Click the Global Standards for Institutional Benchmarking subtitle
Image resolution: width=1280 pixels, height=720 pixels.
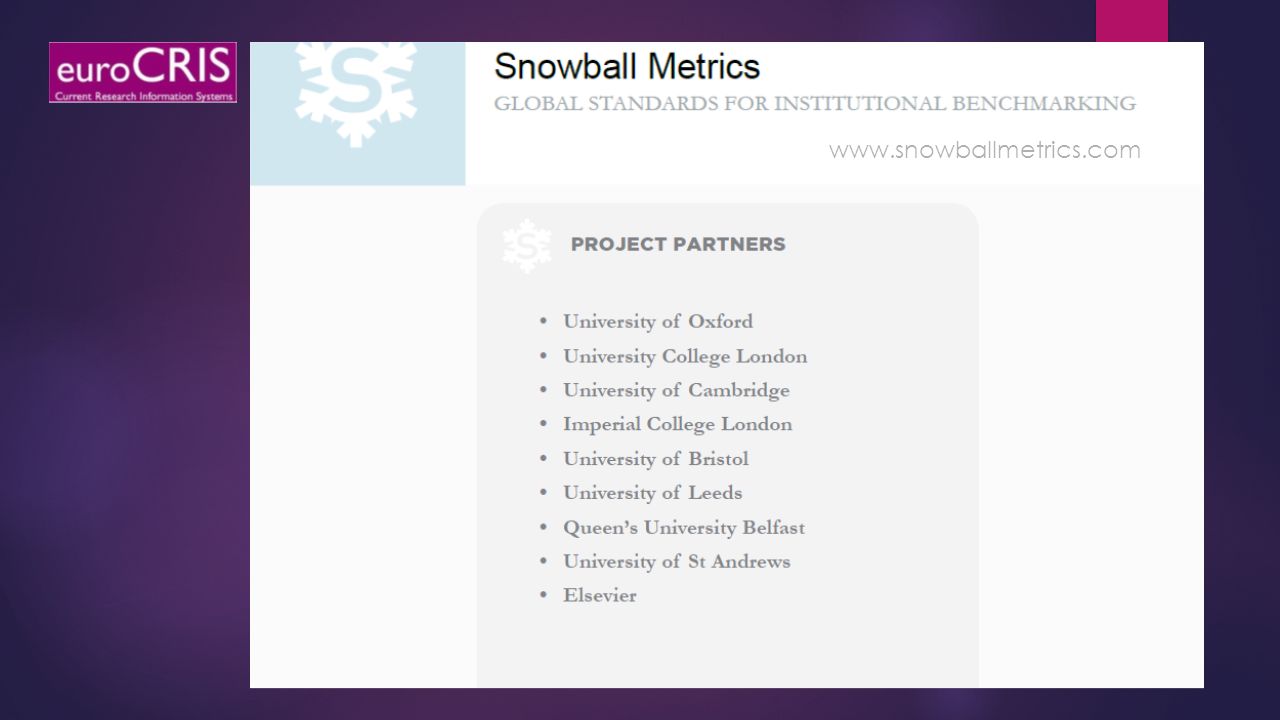[x=815, y=104]
